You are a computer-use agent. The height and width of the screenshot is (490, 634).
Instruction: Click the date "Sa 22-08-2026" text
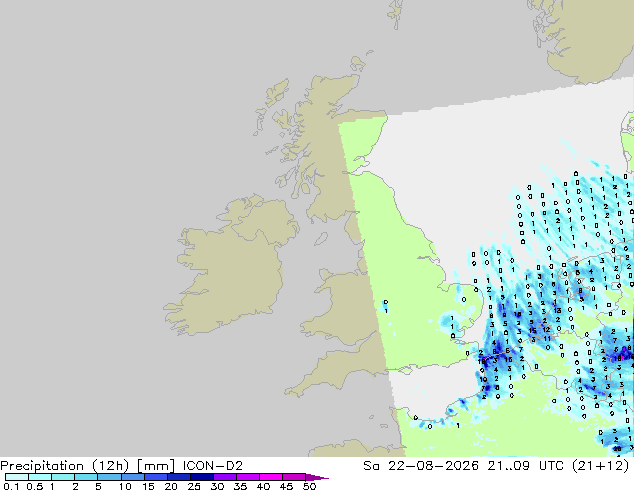(x=421, y=466)
